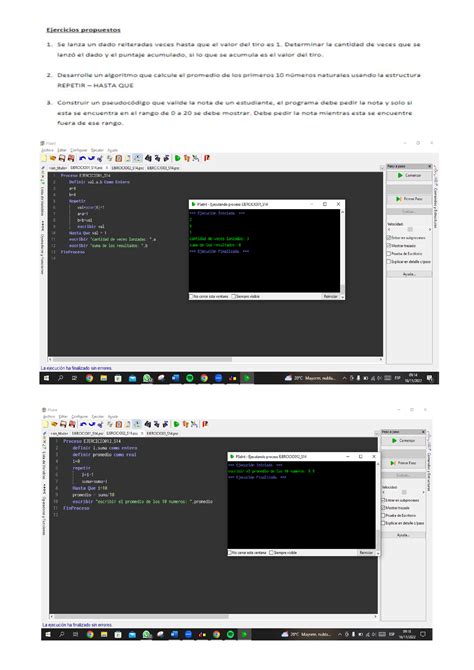Switch to EJERCICIO02 file tab in the EJERCICIO01 window
Image resolution: width=474 pixels, height=670 pixels.
[x=127, y=168]
